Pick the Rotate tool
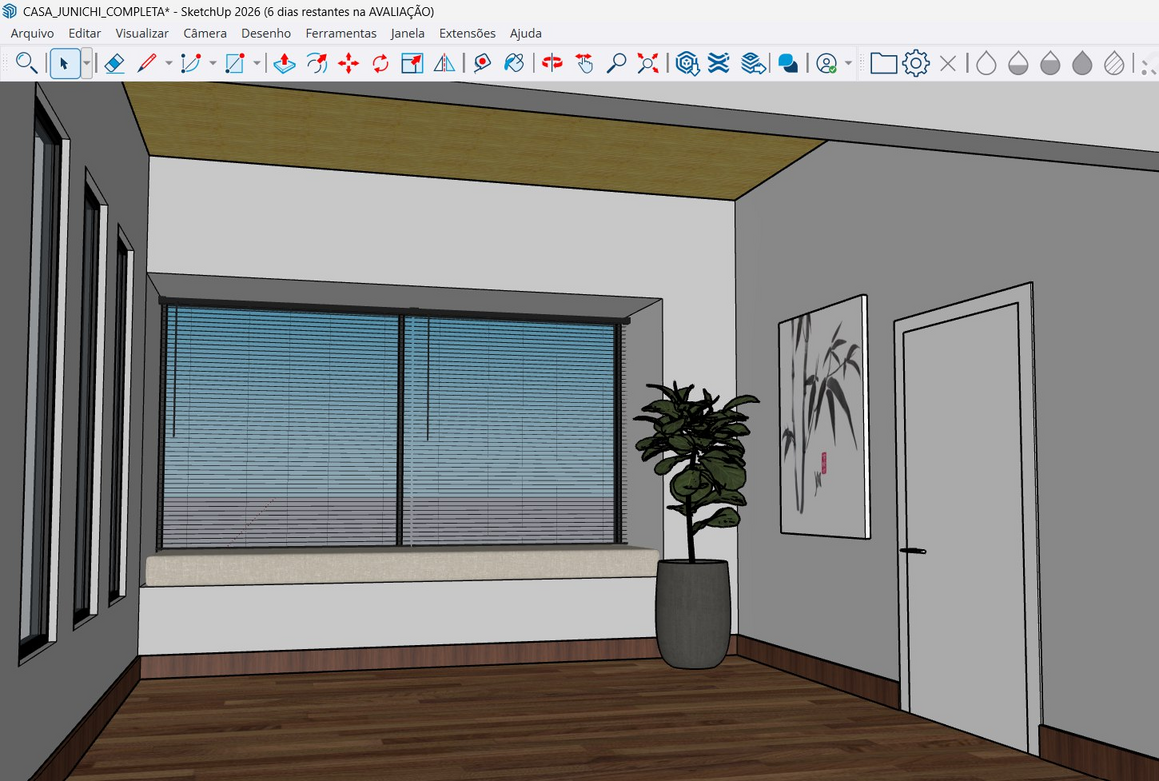Screen dimensions: 1159x781 380,64
